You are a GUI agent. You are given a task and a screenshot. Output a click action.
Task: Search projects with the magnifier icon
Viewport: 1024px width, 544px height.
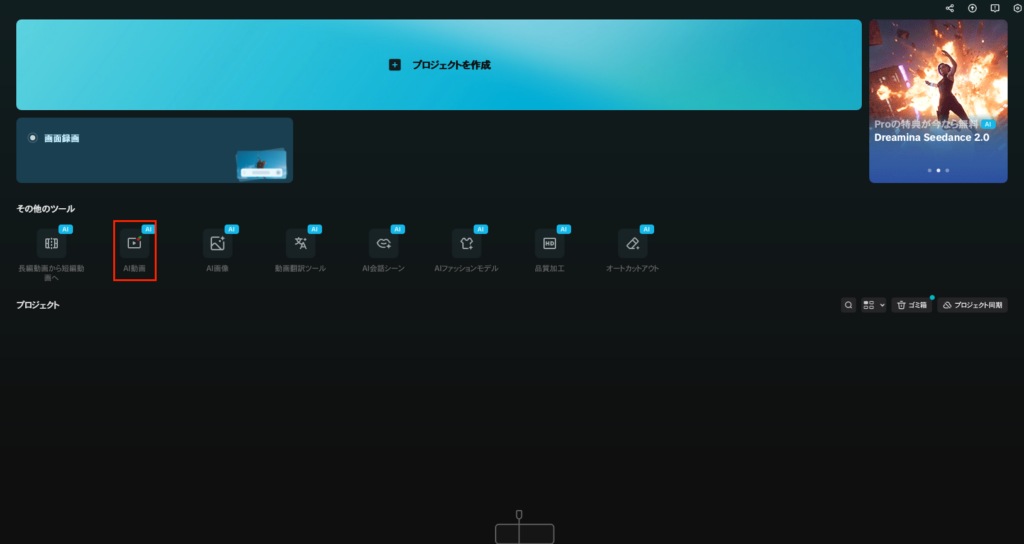coord(848,305)
